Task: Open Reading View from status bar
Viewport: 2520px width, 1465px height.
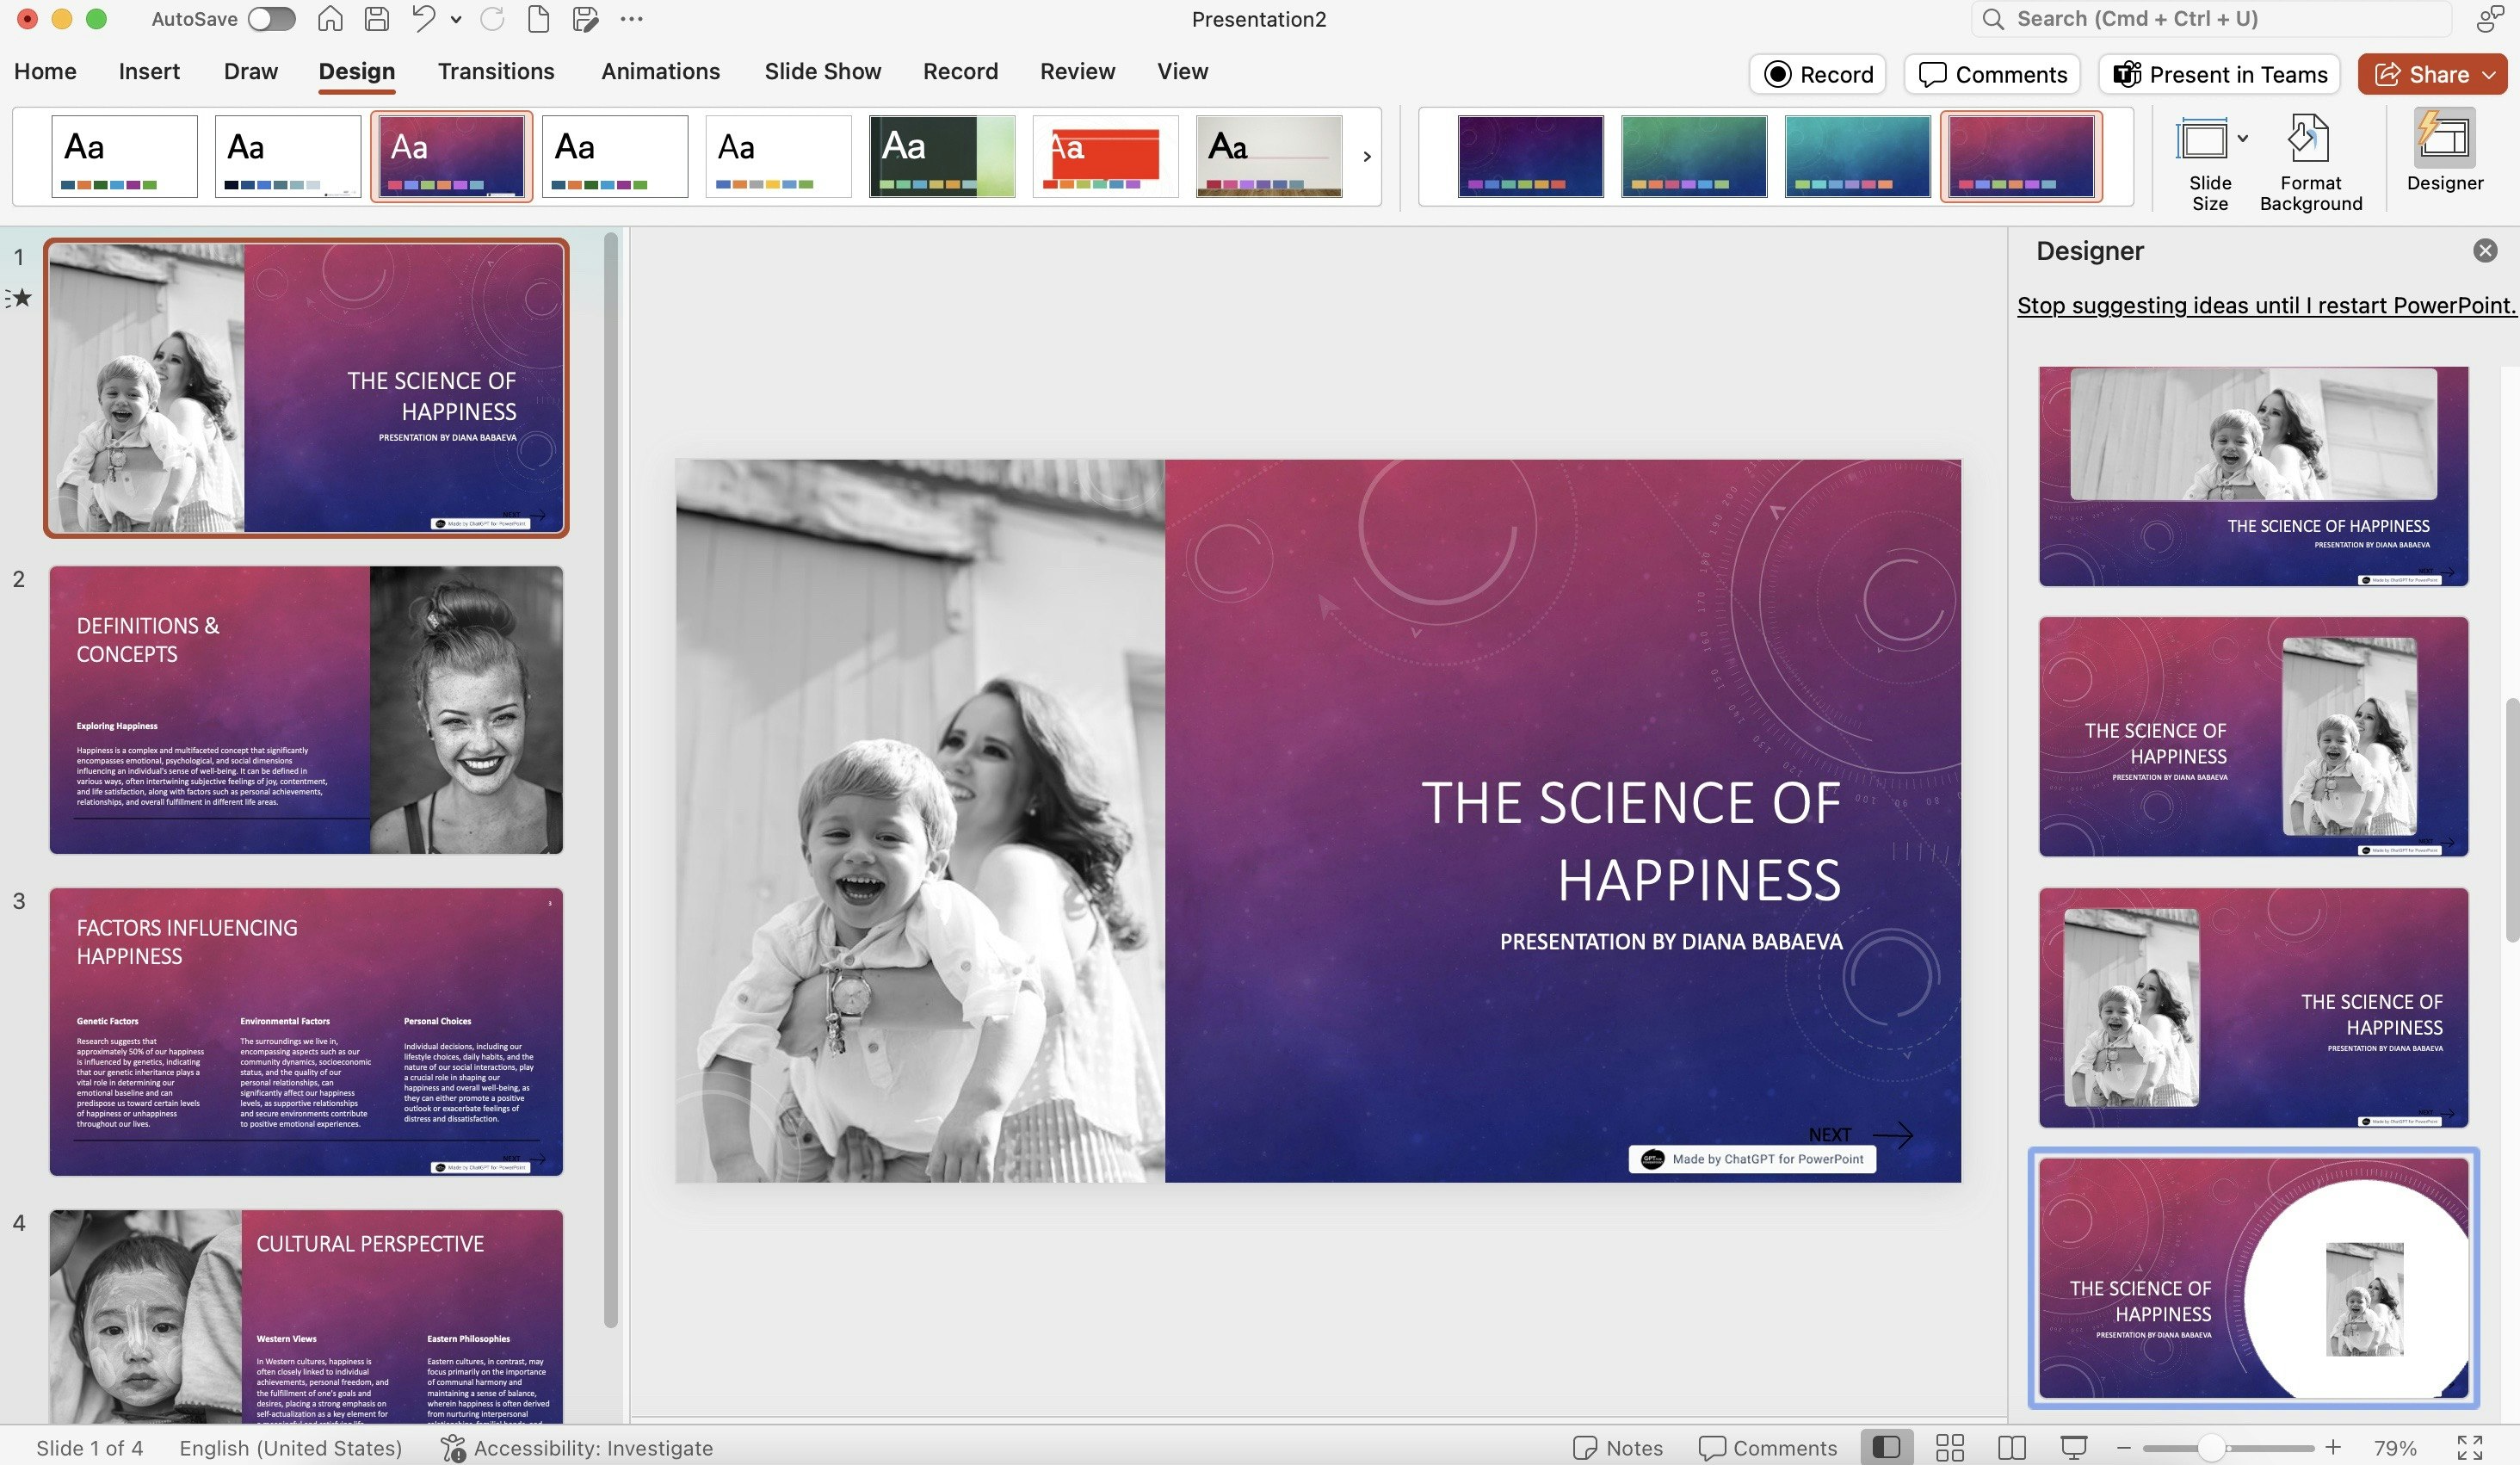Action: click(x=2011, y=1447)
